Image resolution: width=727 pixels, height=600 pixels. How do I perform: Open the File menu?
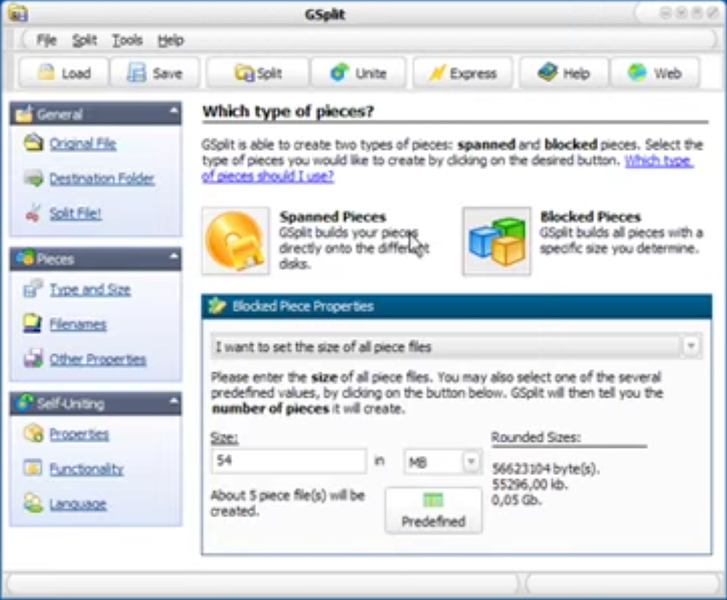point(46,40)
